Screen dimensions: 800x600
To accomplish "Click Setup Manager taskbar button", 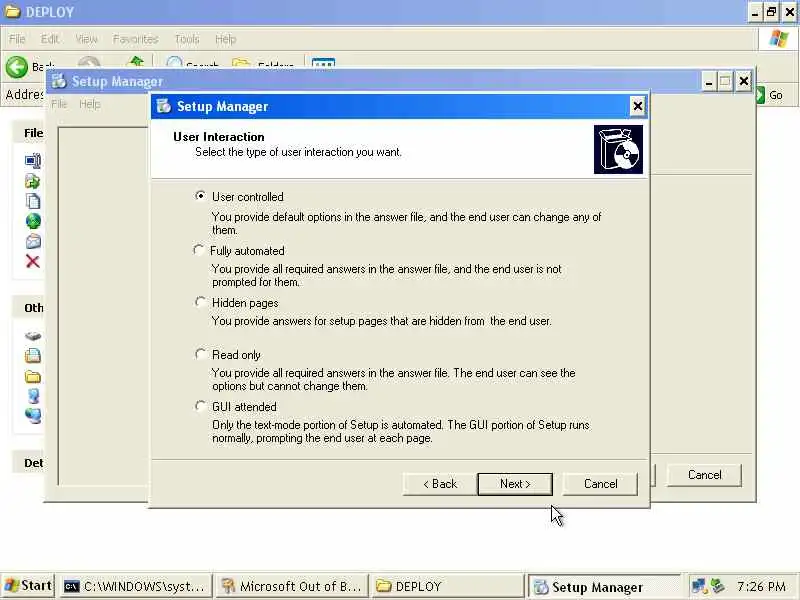I will pos(604,587).
